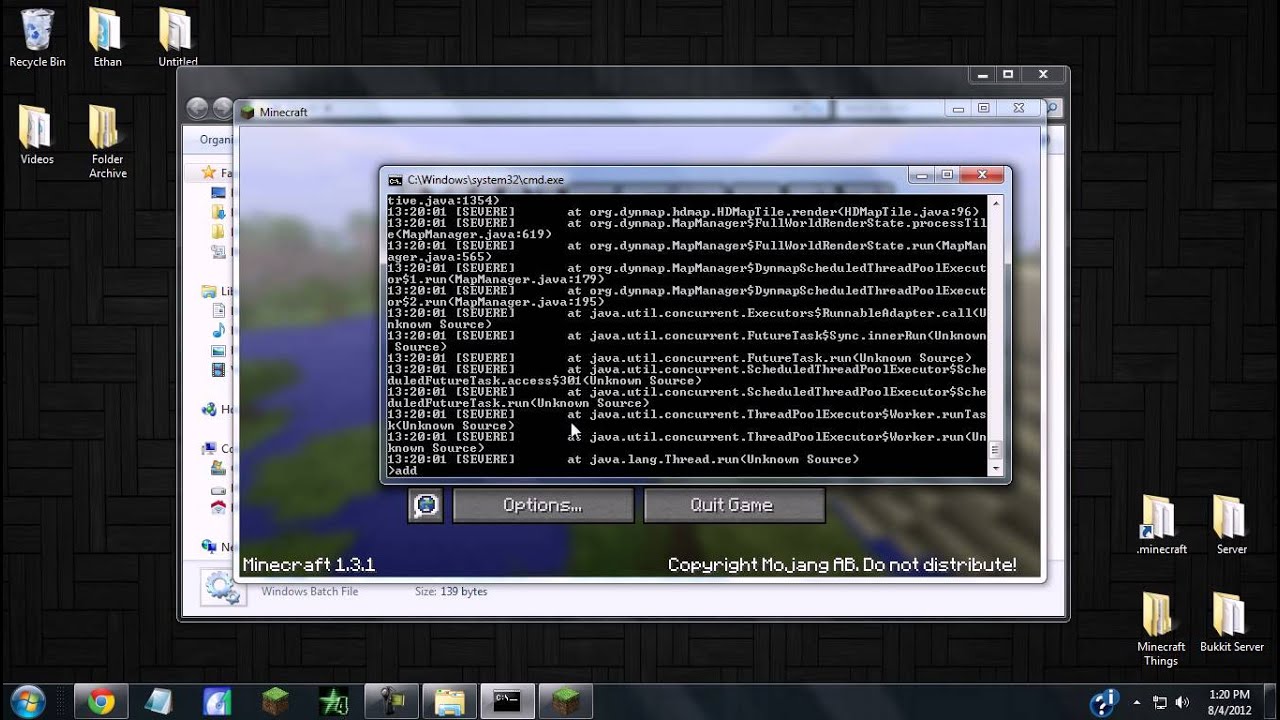Minimize the Minecraft window

click(x=958, y=108)
